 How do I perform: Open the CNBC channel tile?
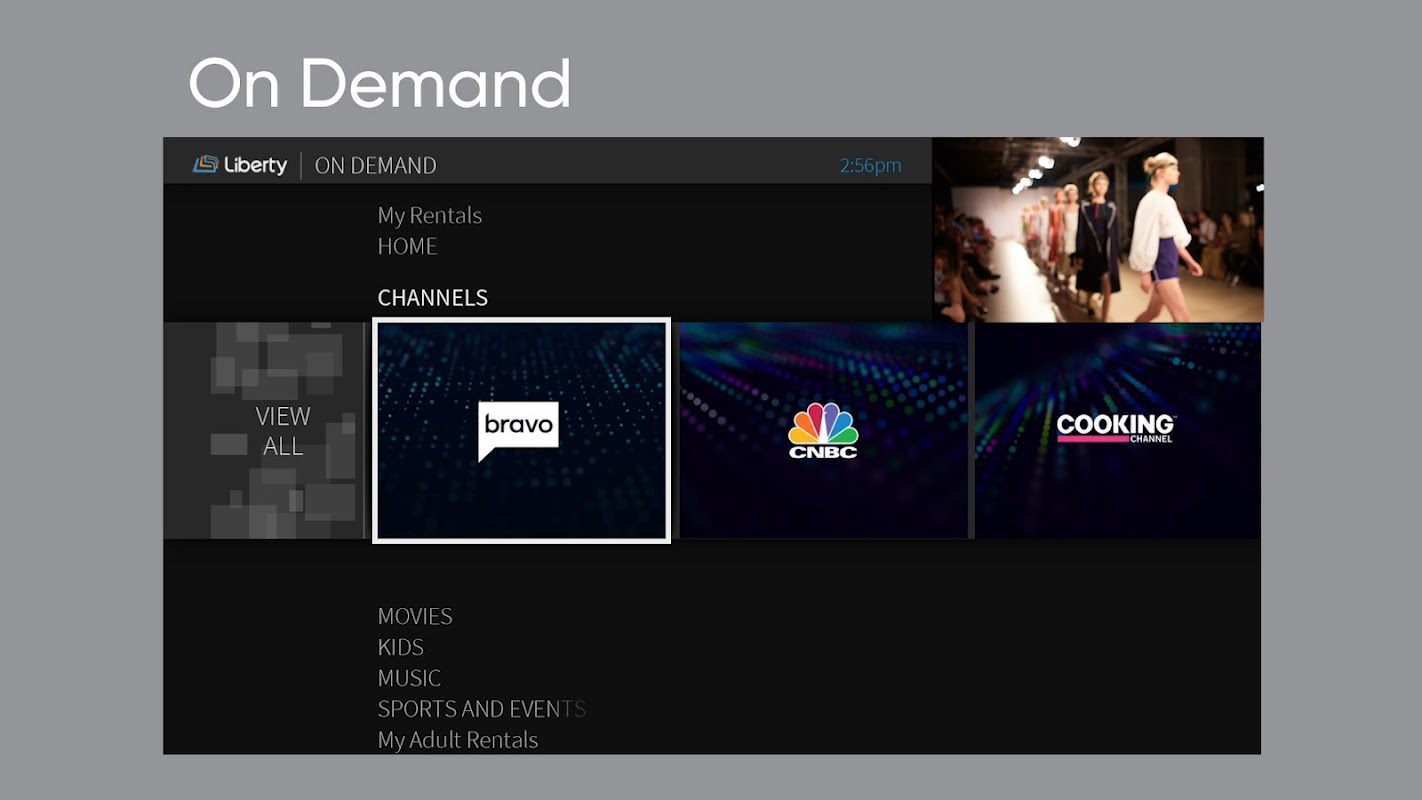[823, 431]
